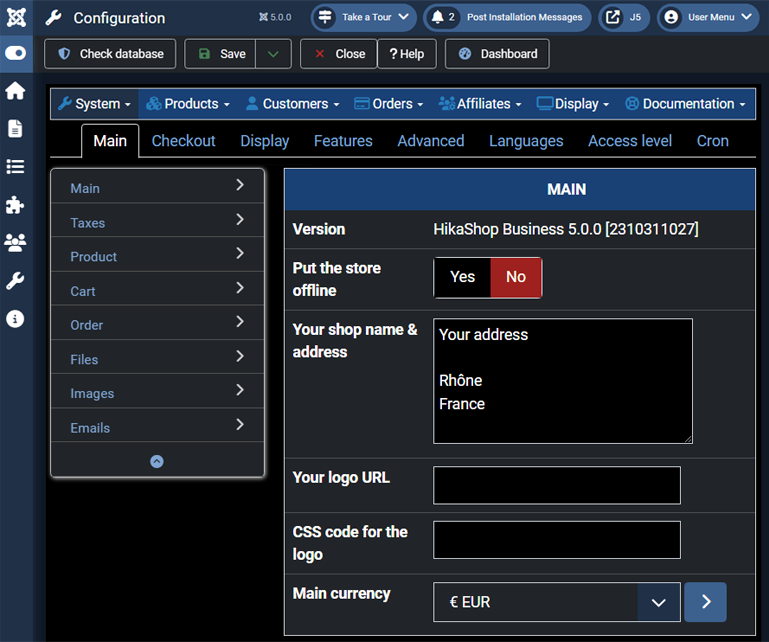The height and width of the screenshot is (642, 769).
Task: Open the Products menu
Action: coord(188,104)
